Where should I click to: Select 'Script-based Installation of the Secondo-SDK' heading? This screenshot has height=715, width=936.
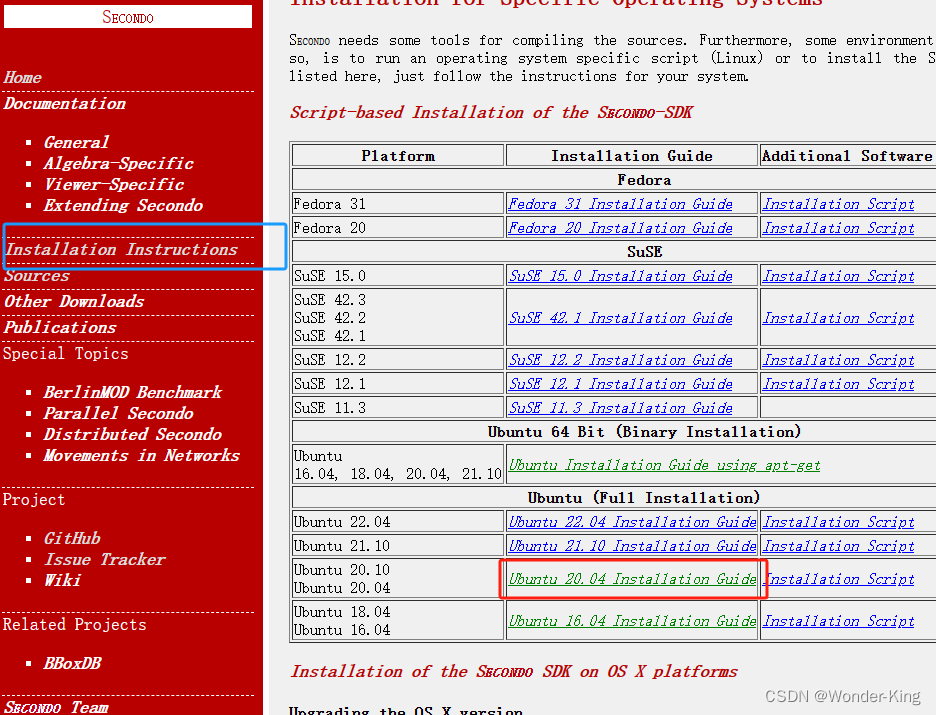[x=491, y=112]
